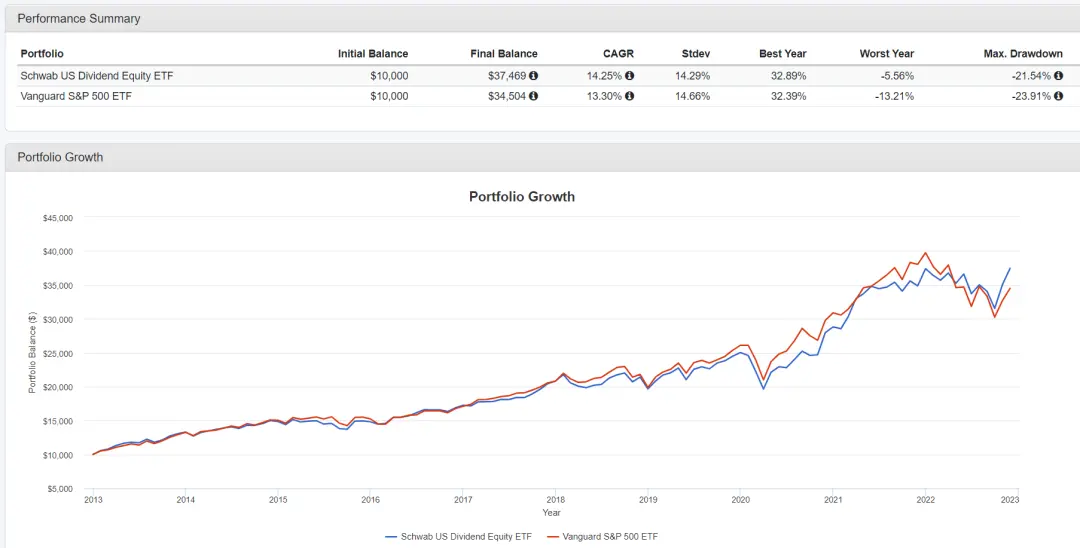Click the 14.66% Stdev value
The height and width of the screenshot is (548, 1080).
tap(692, 96)
